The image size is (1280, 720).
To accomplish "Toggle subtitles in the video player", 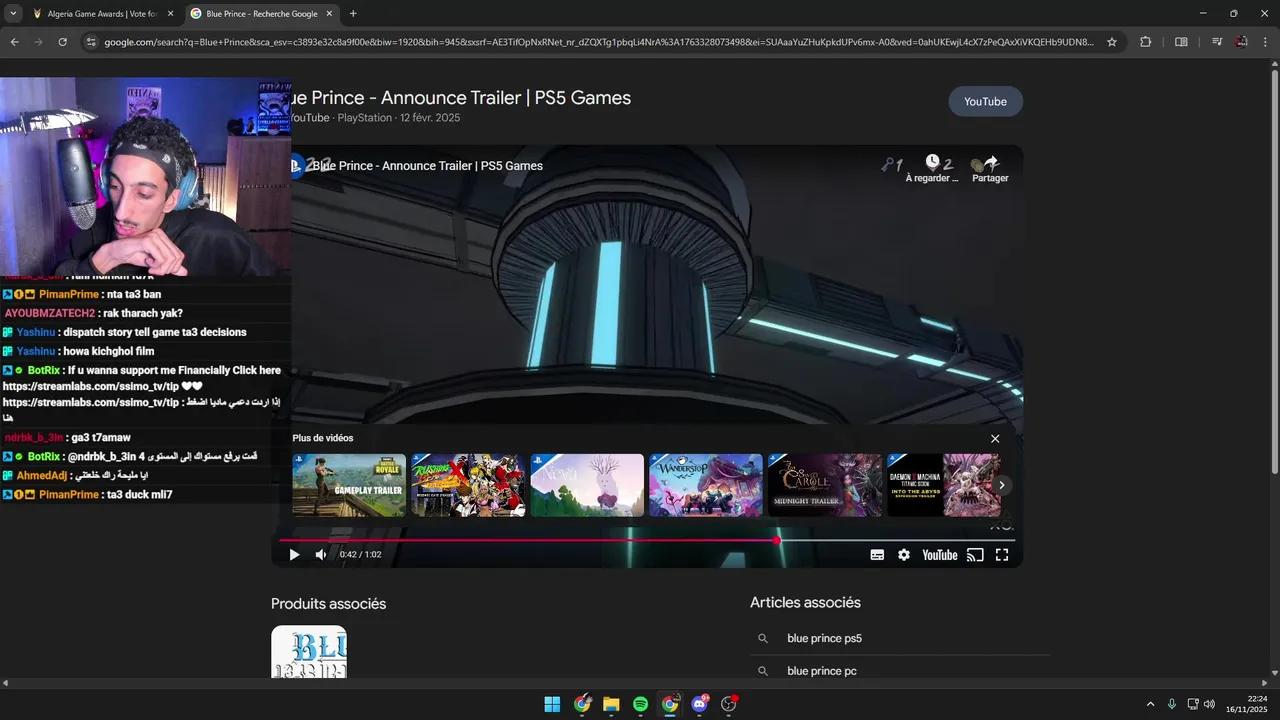I will pos(877,555).
